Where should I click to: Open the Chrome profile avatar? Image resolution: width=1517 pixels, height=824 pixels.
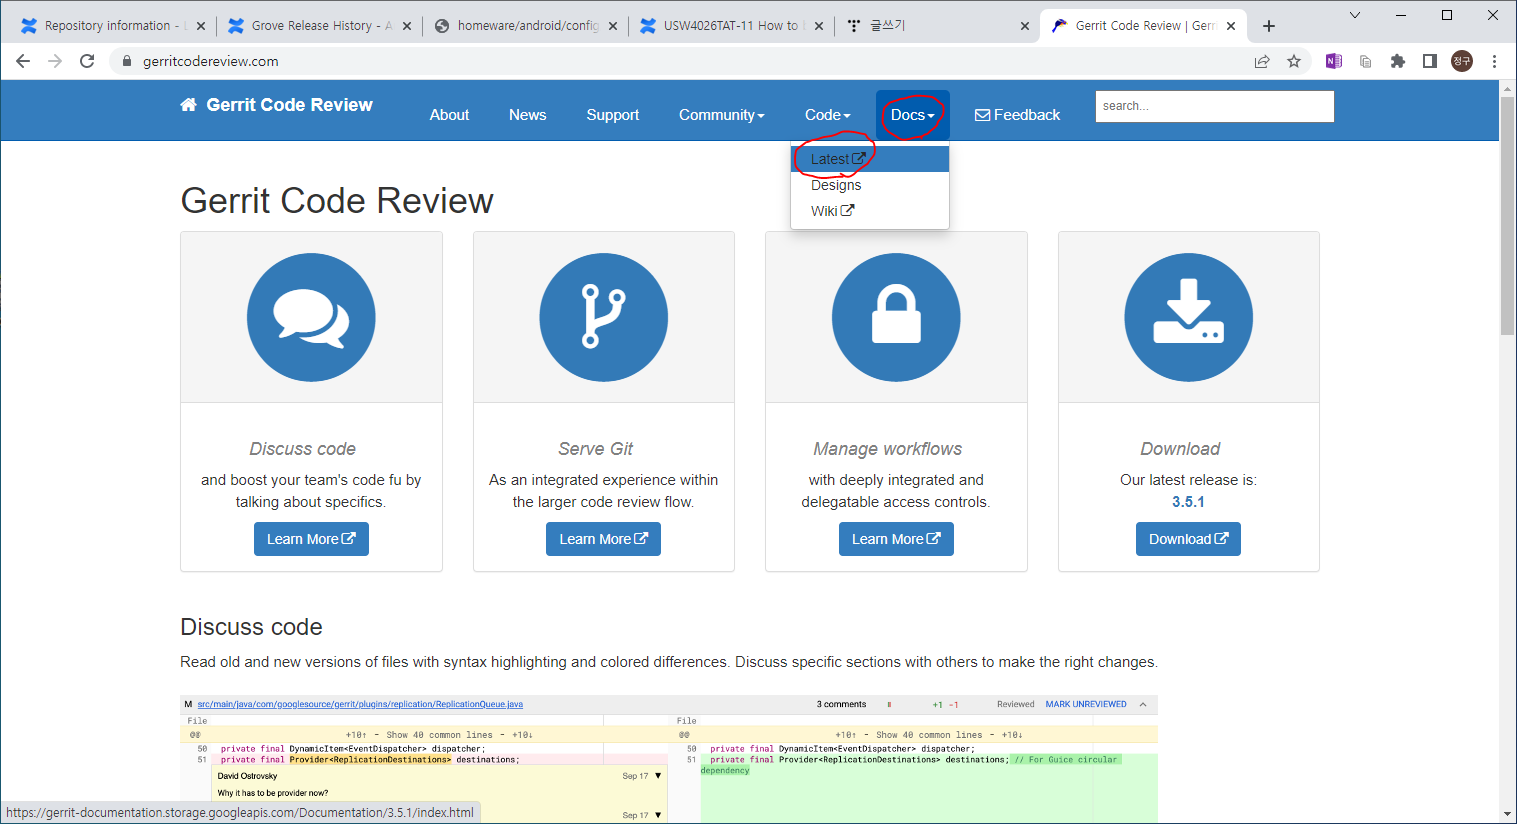(1462, 61)
